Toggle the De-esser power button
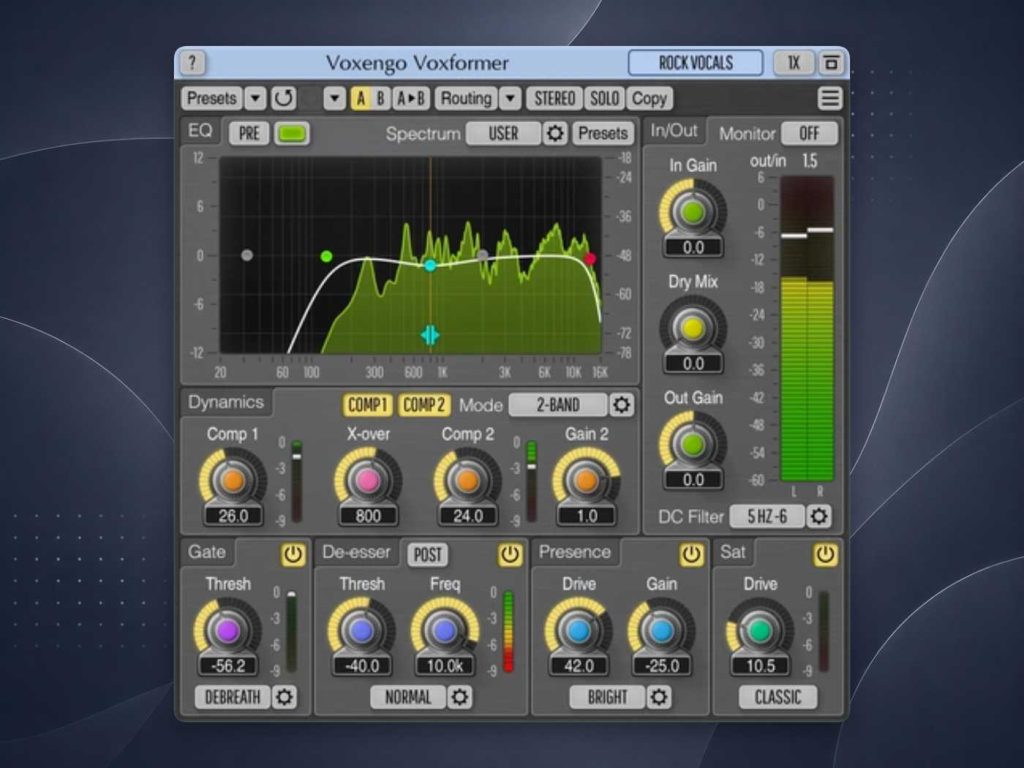 click(x=510, y=554)
